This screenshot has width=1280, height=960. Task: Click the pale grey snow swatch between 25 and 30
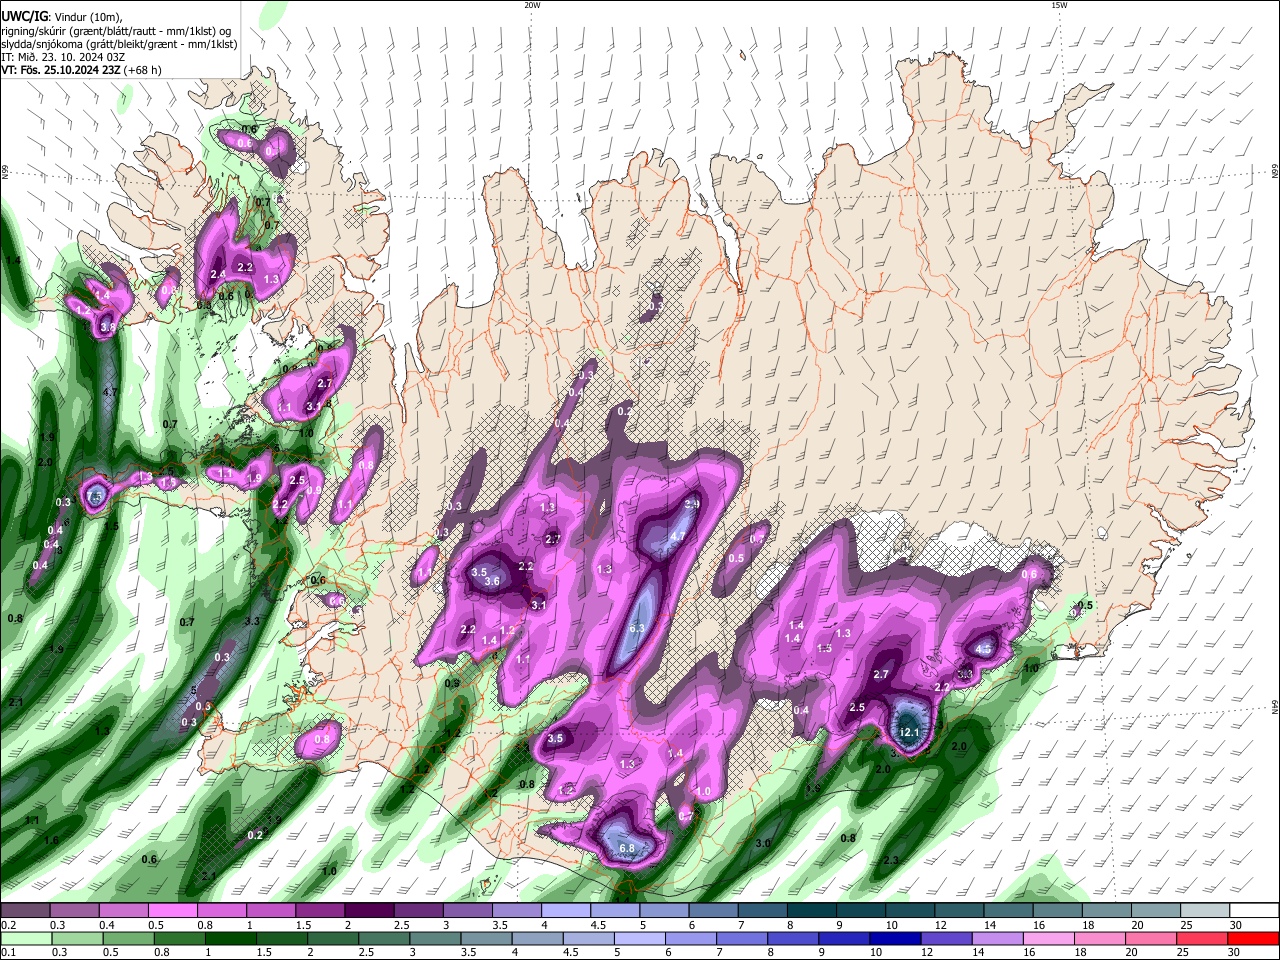click(1204, 910)
